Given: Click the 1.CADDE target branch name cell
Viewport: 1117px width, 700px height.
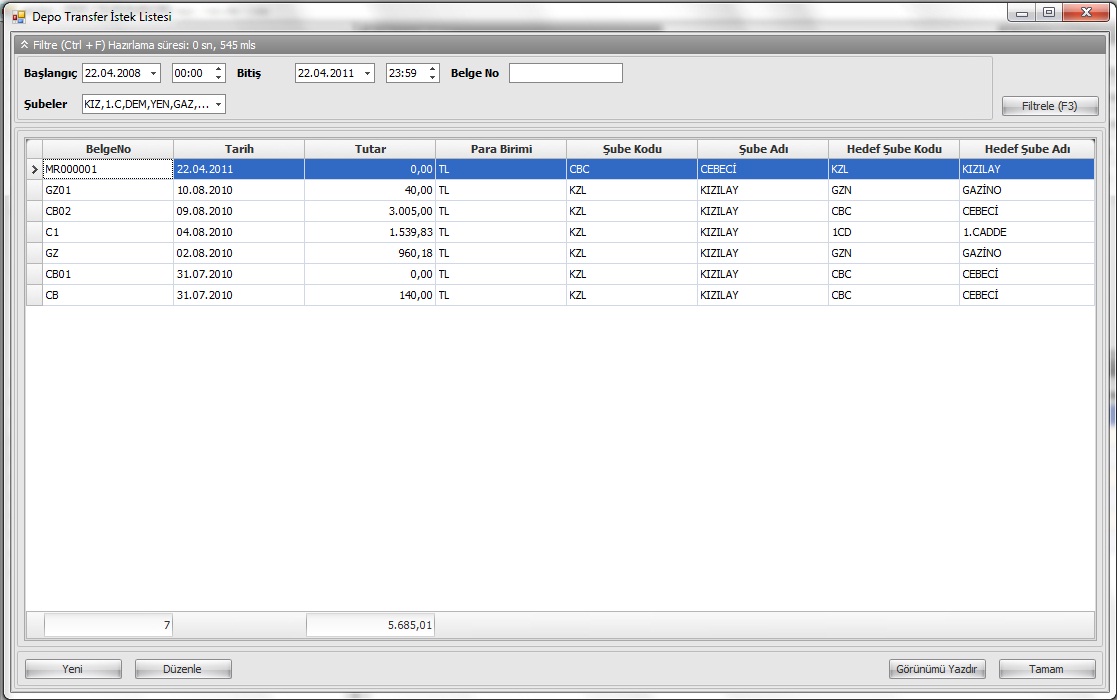Looking at the screenshot, I should pyautogui.click(x=1027, y=232).
